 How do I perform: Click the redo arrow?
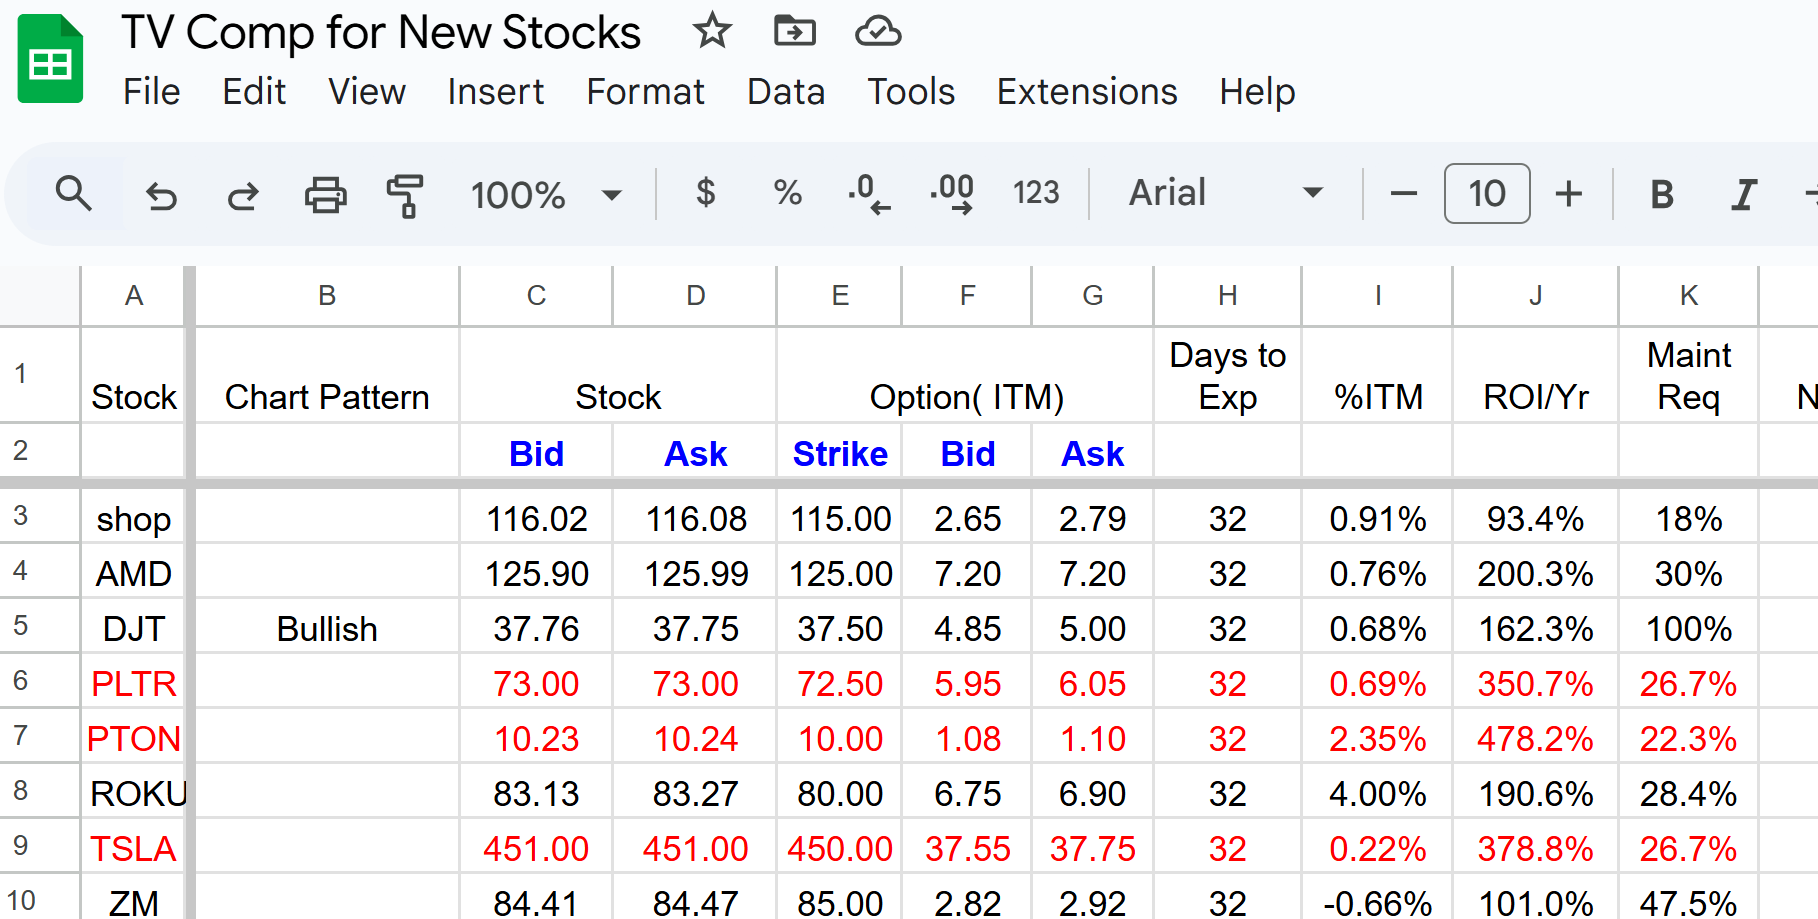[x=243, y=194]
